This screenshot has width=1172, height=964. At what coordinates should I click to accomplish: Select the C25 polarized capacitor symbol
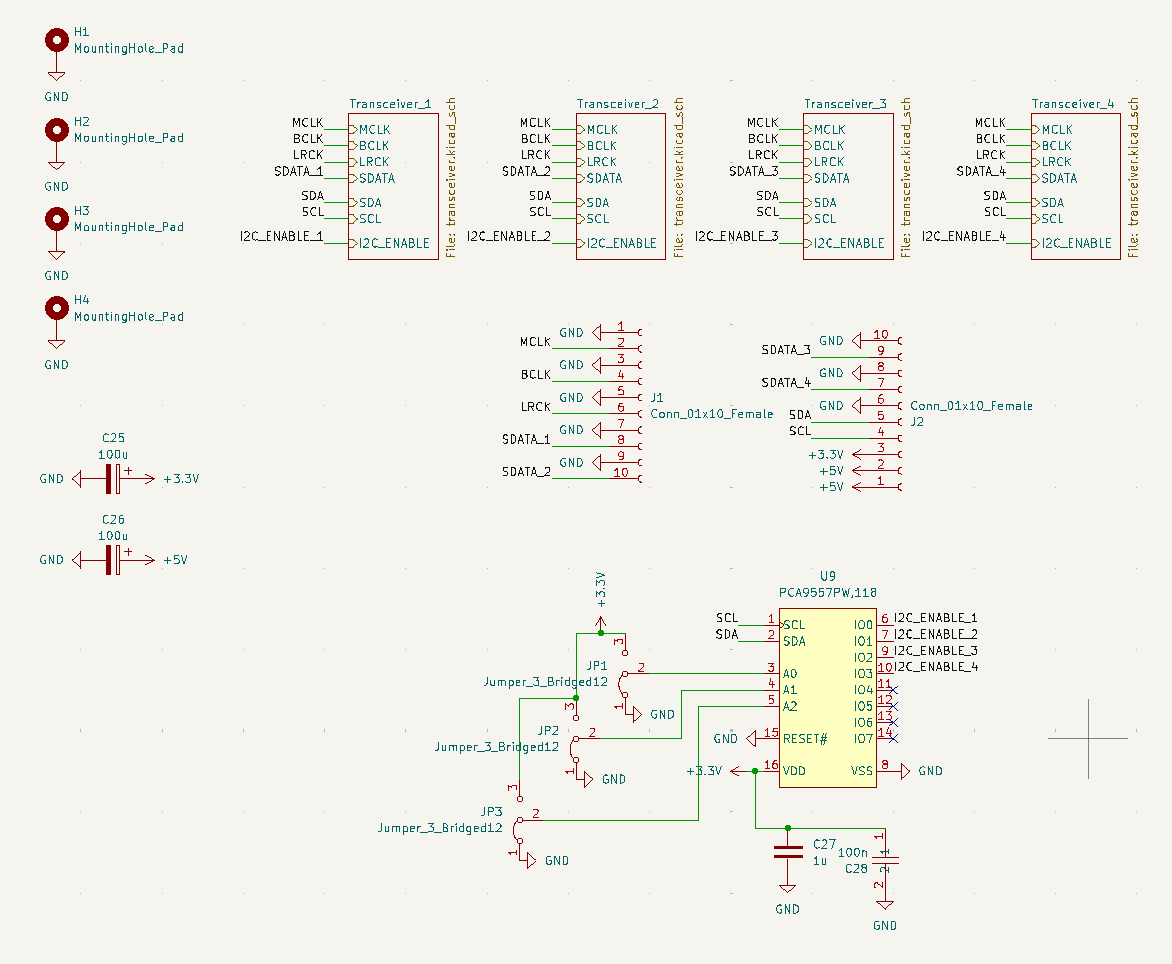pyautogui.click(x=113, y=478)
